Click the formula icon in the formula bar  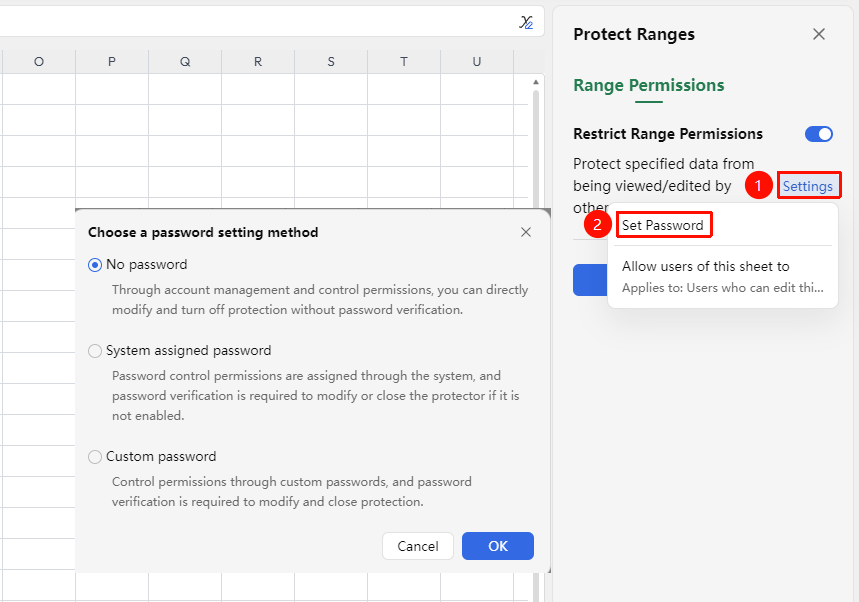point(526,22)
